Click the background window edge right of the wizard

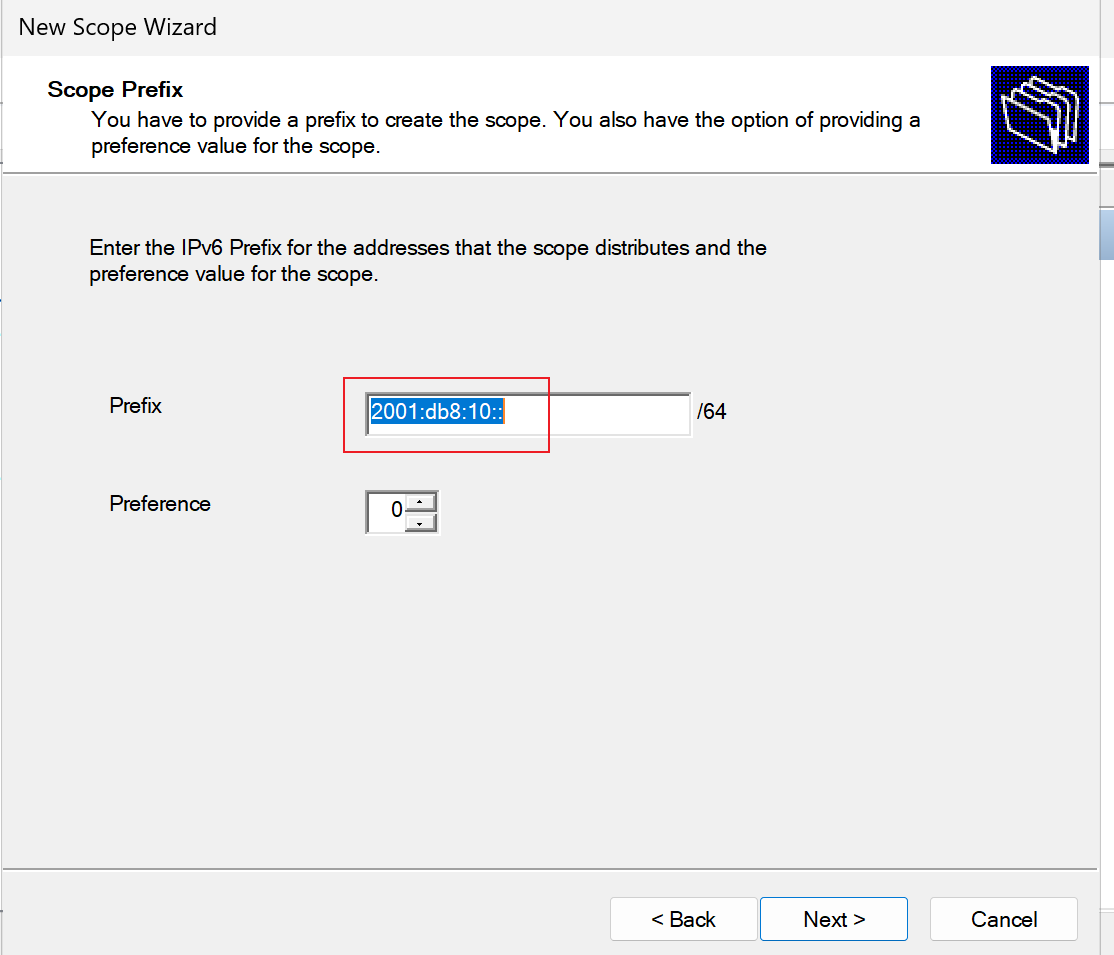[x=1106, y=568]
